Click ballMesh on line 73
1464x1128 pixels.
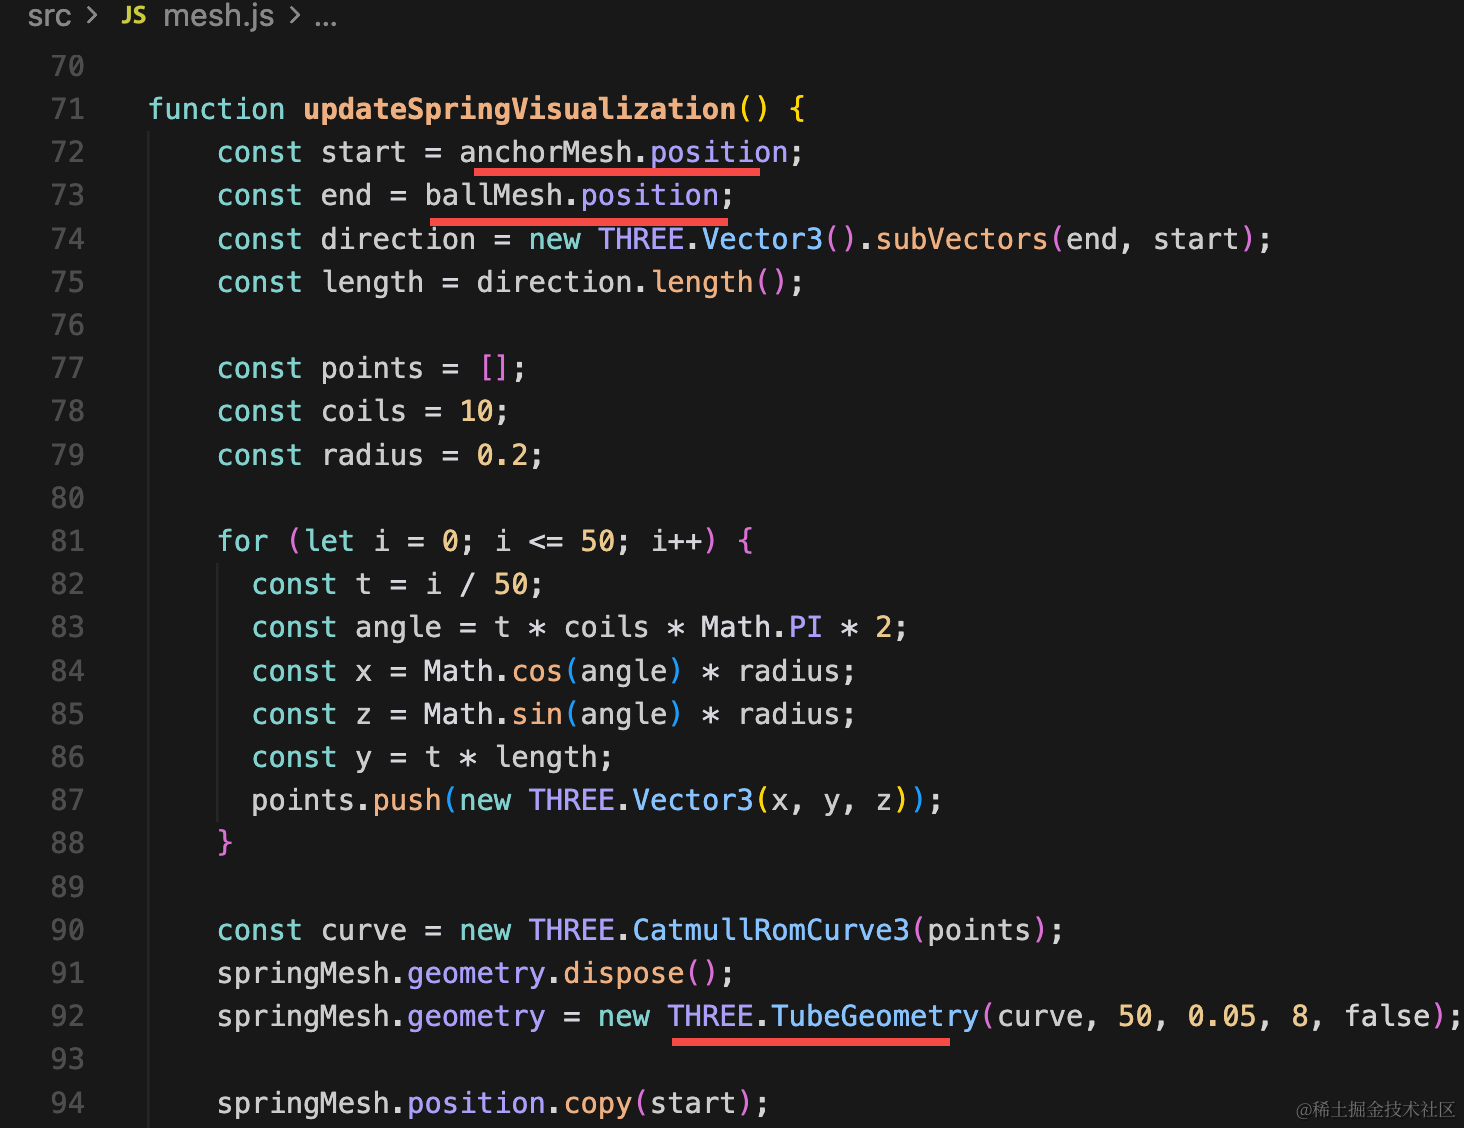494,195
